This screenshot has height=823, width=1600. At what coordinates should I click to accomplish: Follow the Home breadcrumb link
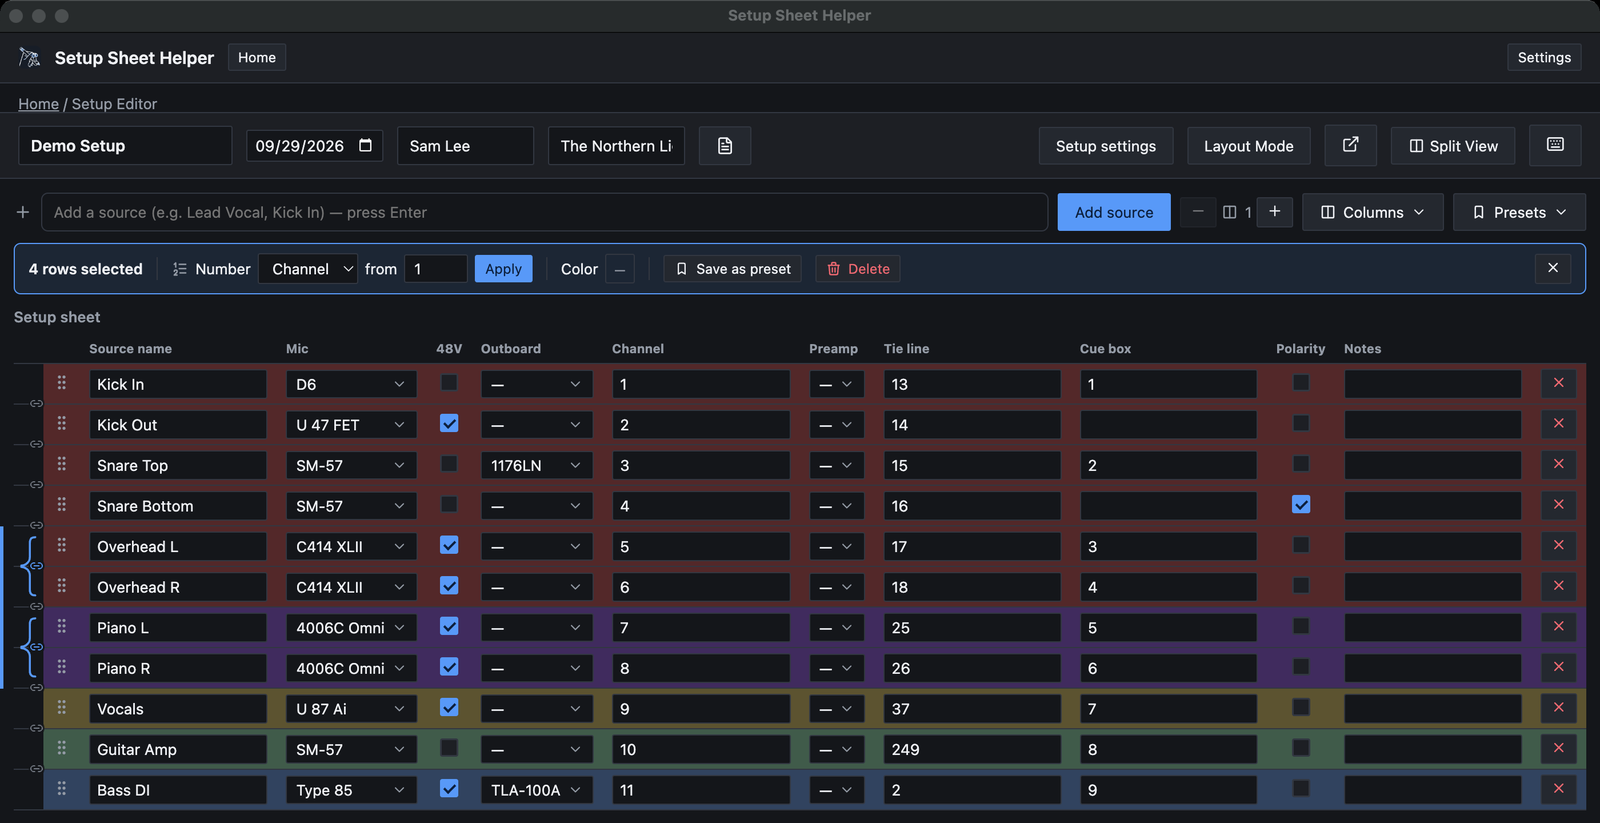pos(38,104)
